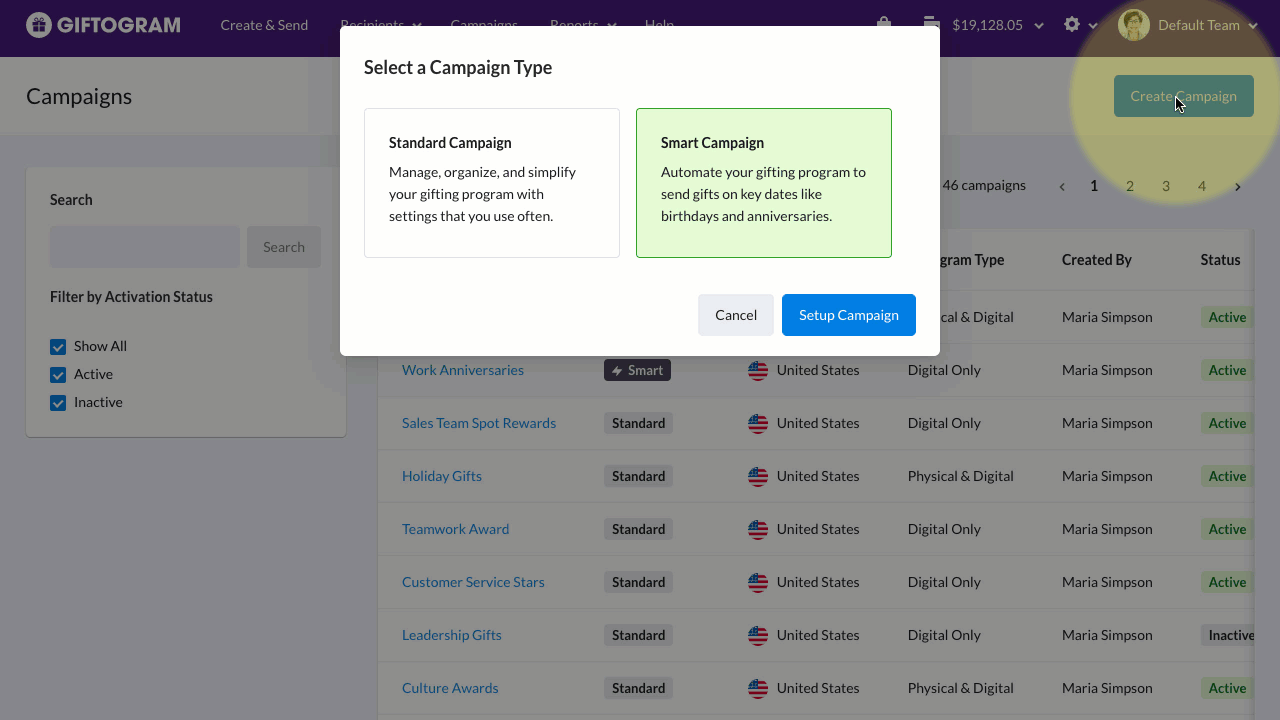
Task: Open Holiday Gifts campaign link
Action: pos(442,476)
